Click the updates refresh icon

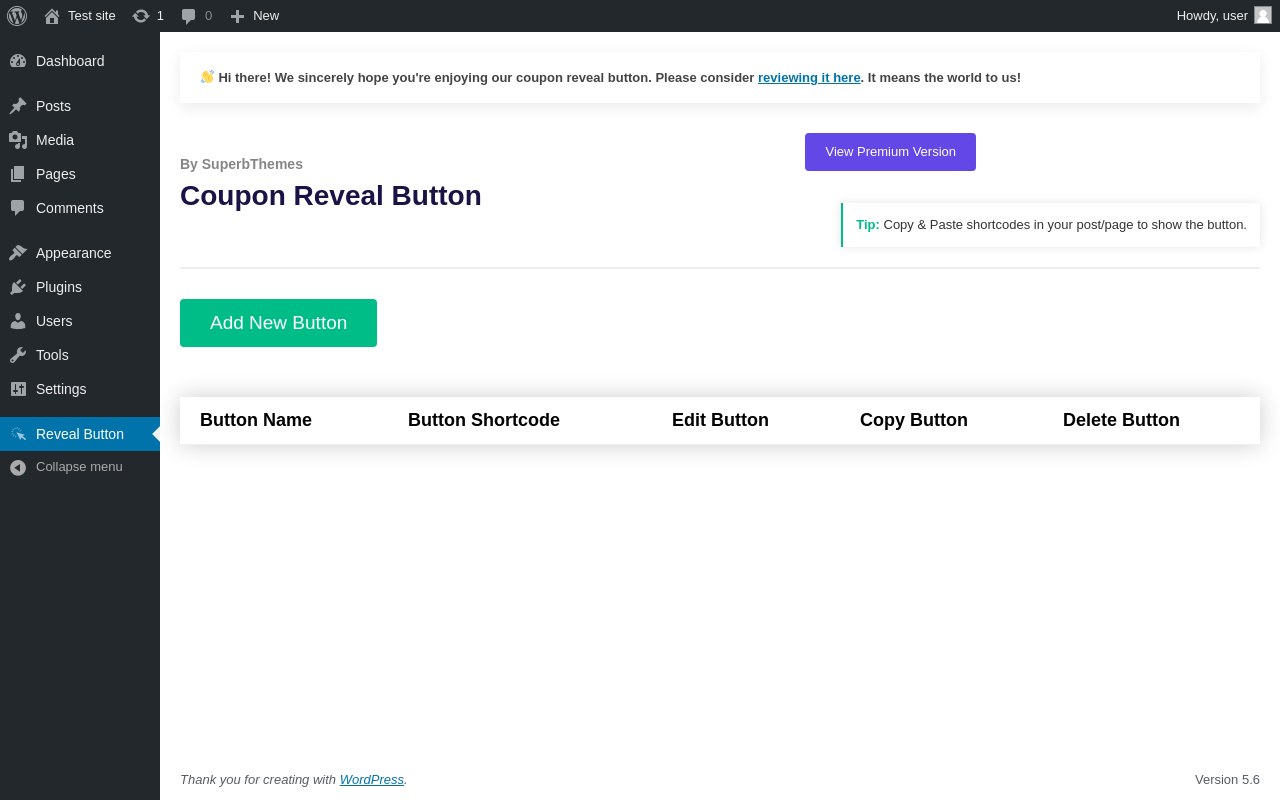click(141, 16)
